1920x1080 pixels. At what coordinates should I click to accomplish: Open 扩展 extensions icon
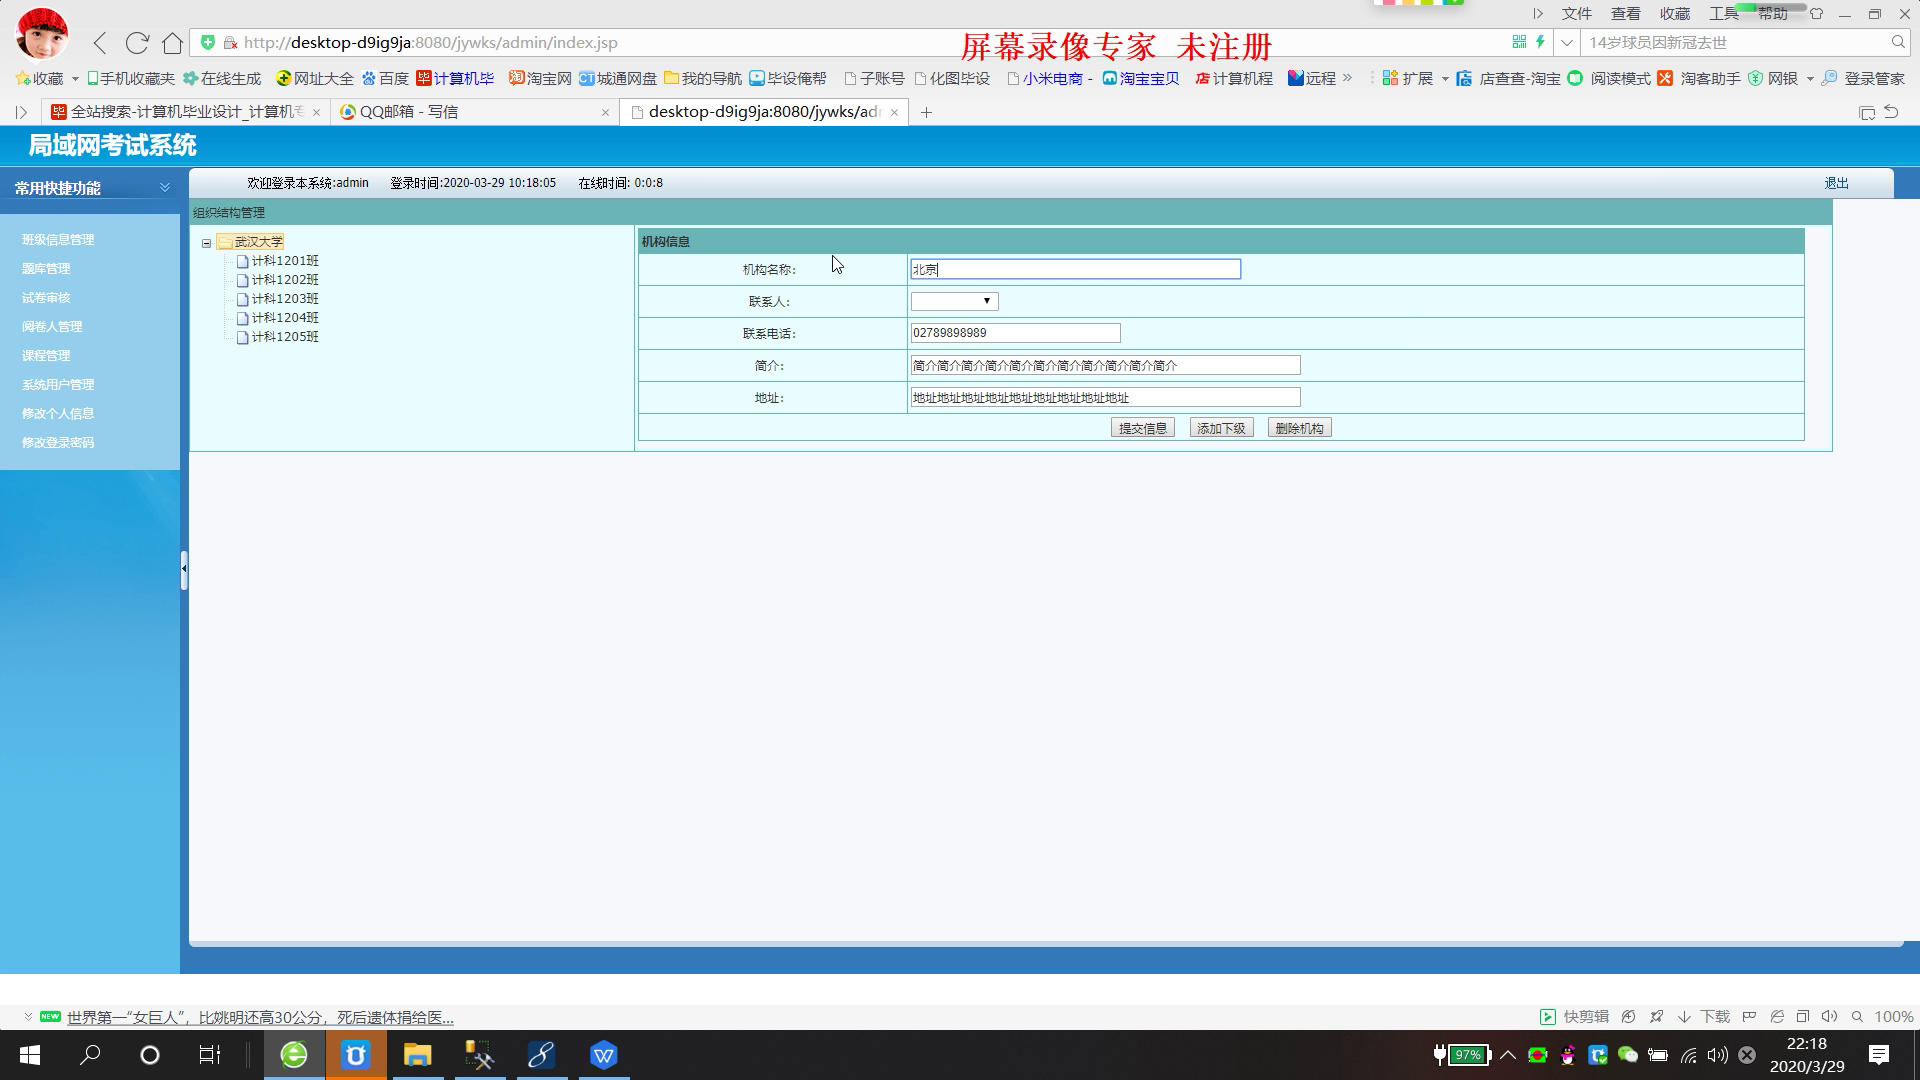1409,78
